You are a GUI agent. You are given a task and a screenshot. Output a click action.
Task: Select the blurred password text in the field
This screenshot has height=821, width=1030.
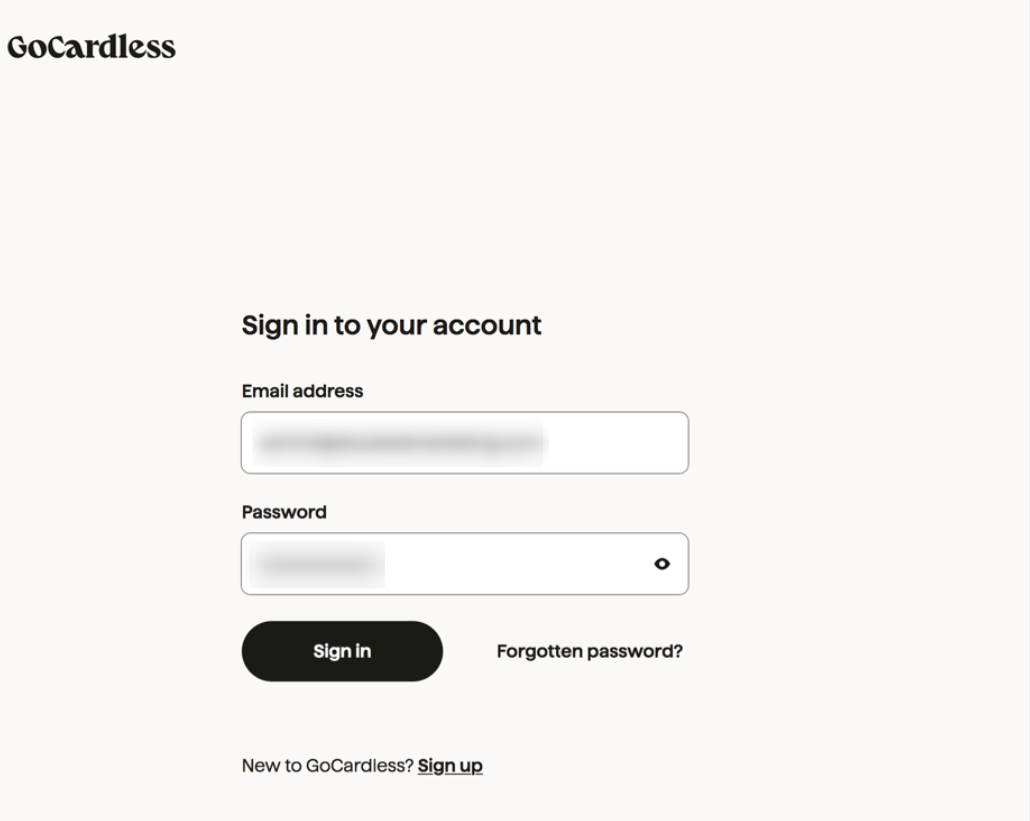(318, 564)
